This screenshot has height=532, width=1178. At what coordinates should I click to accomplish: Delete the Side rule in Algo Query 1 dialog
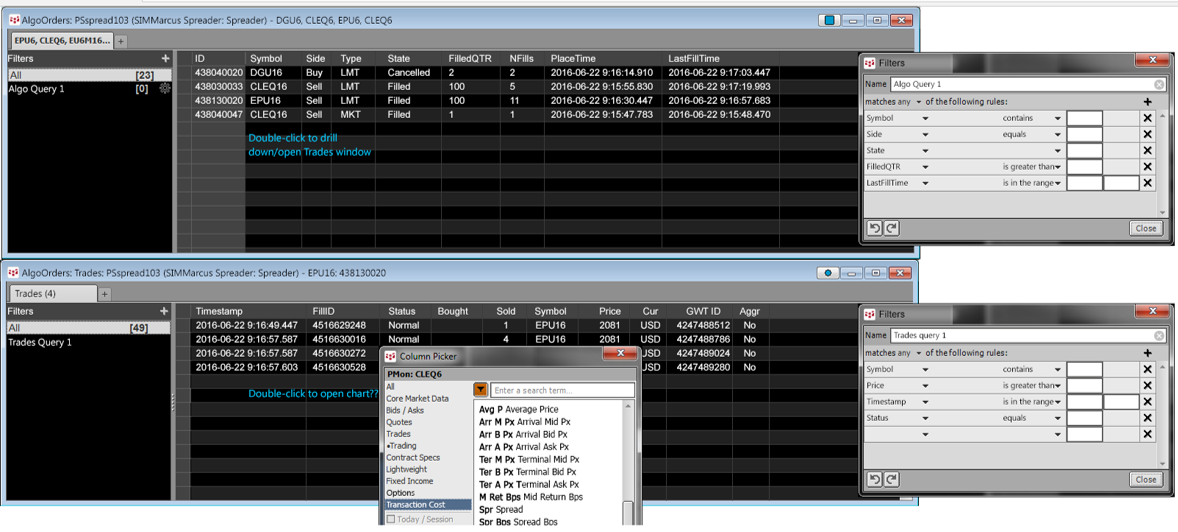(1147, 135)
